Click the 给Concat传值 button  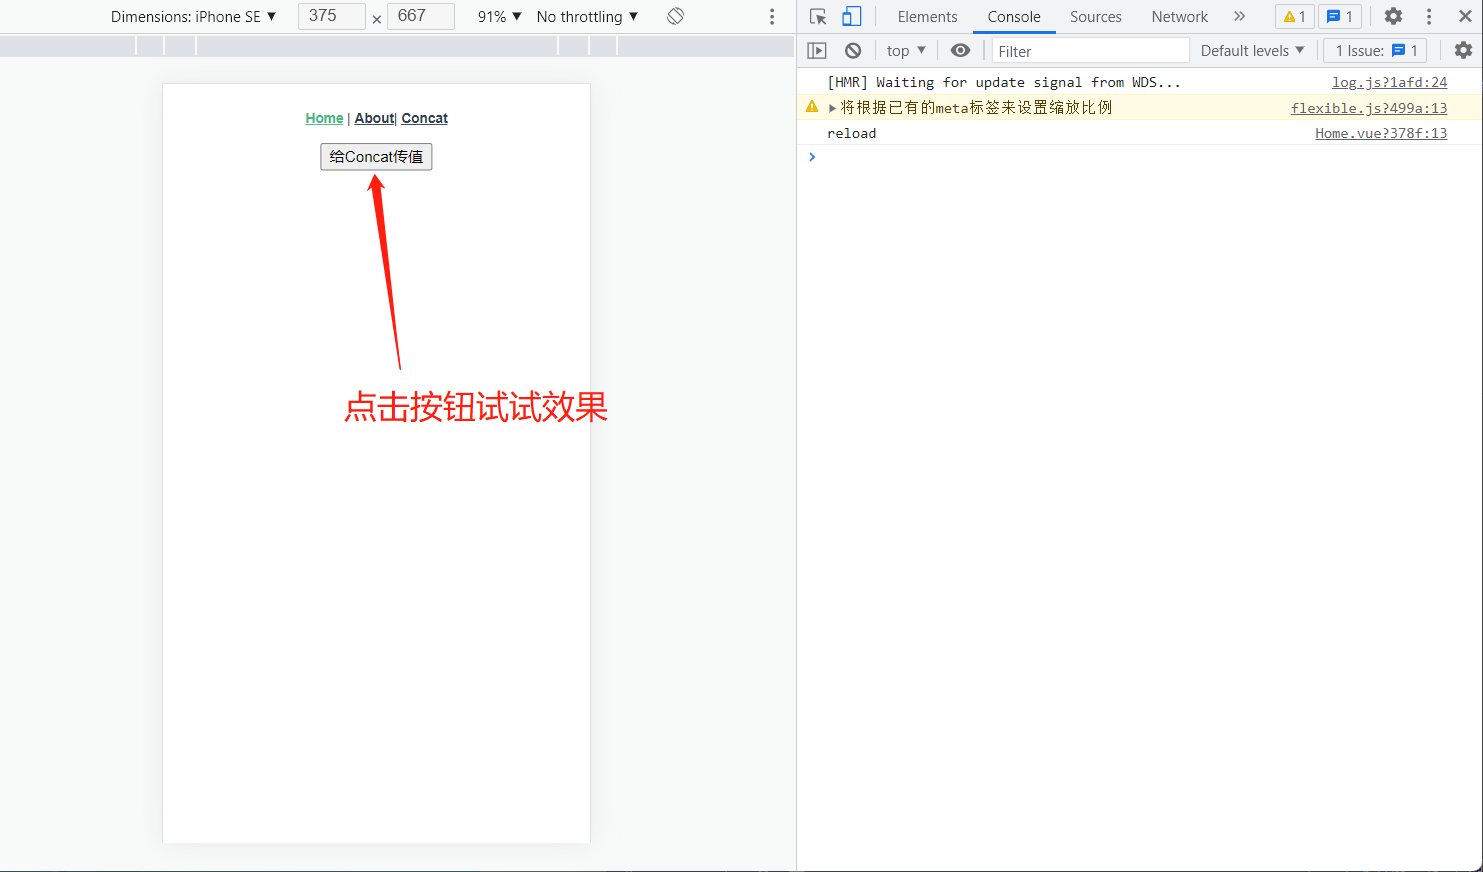tap(376, 156)
